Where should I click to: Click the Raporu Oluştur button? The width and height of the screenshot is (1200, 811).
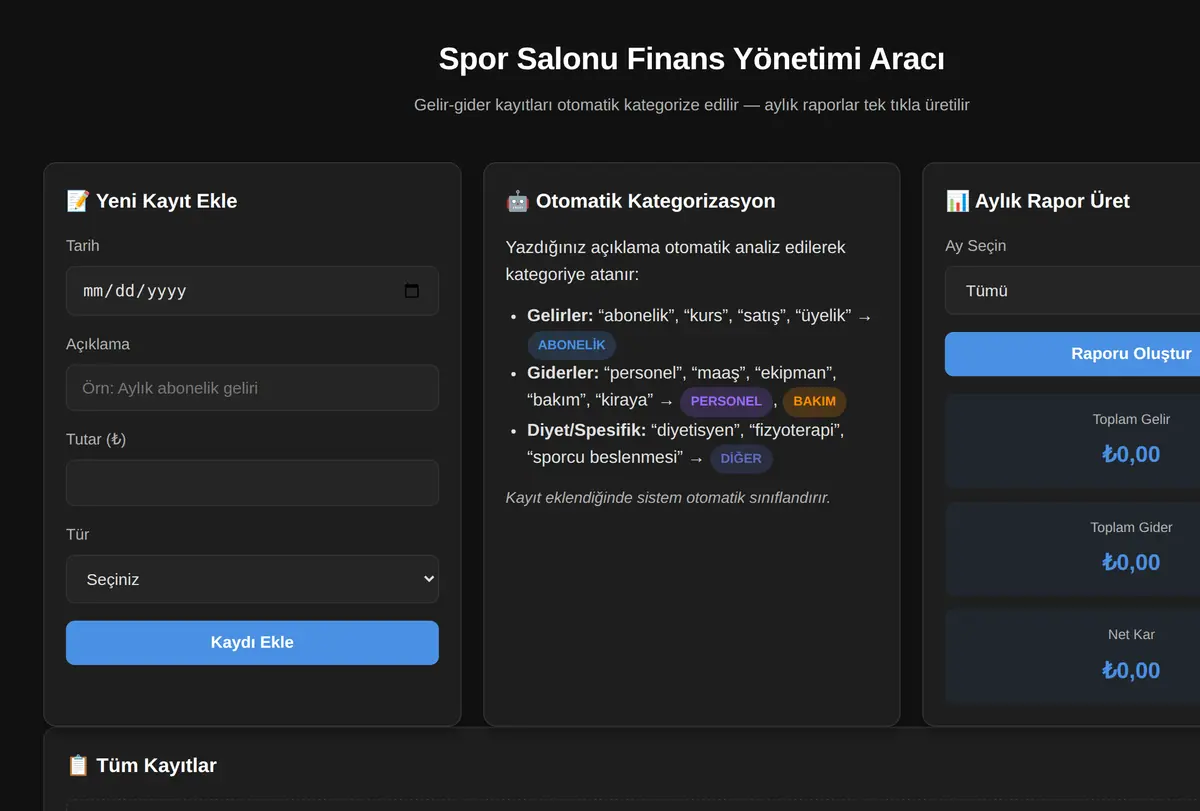click(1072, 354)
